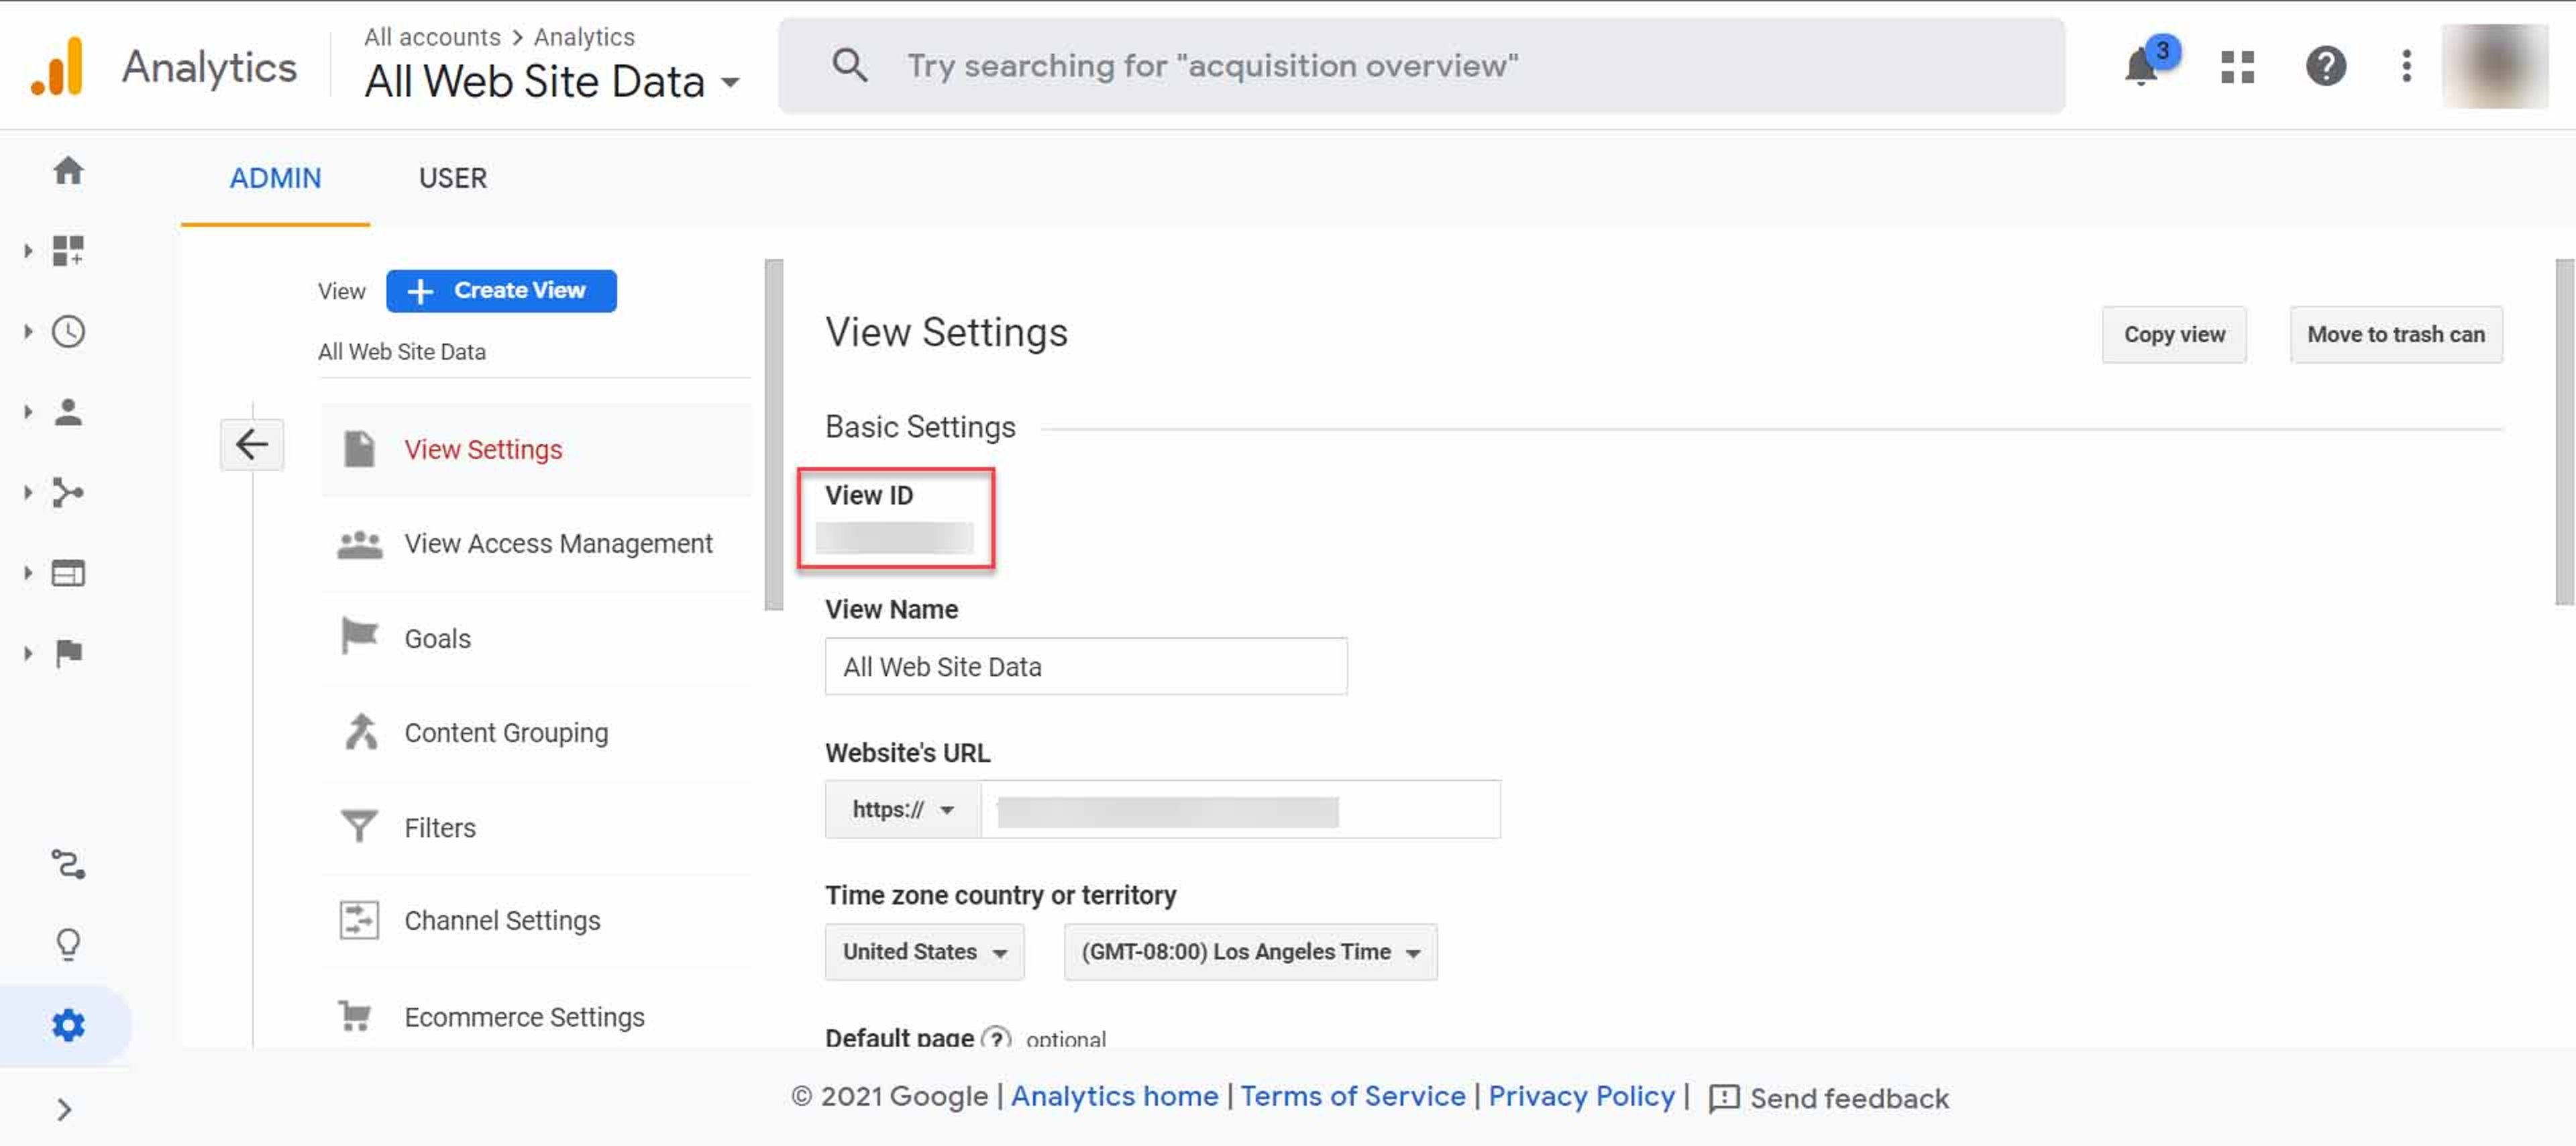2576x1146 pixels.
Task: Click the View Settings document icon
Action: 359,449
